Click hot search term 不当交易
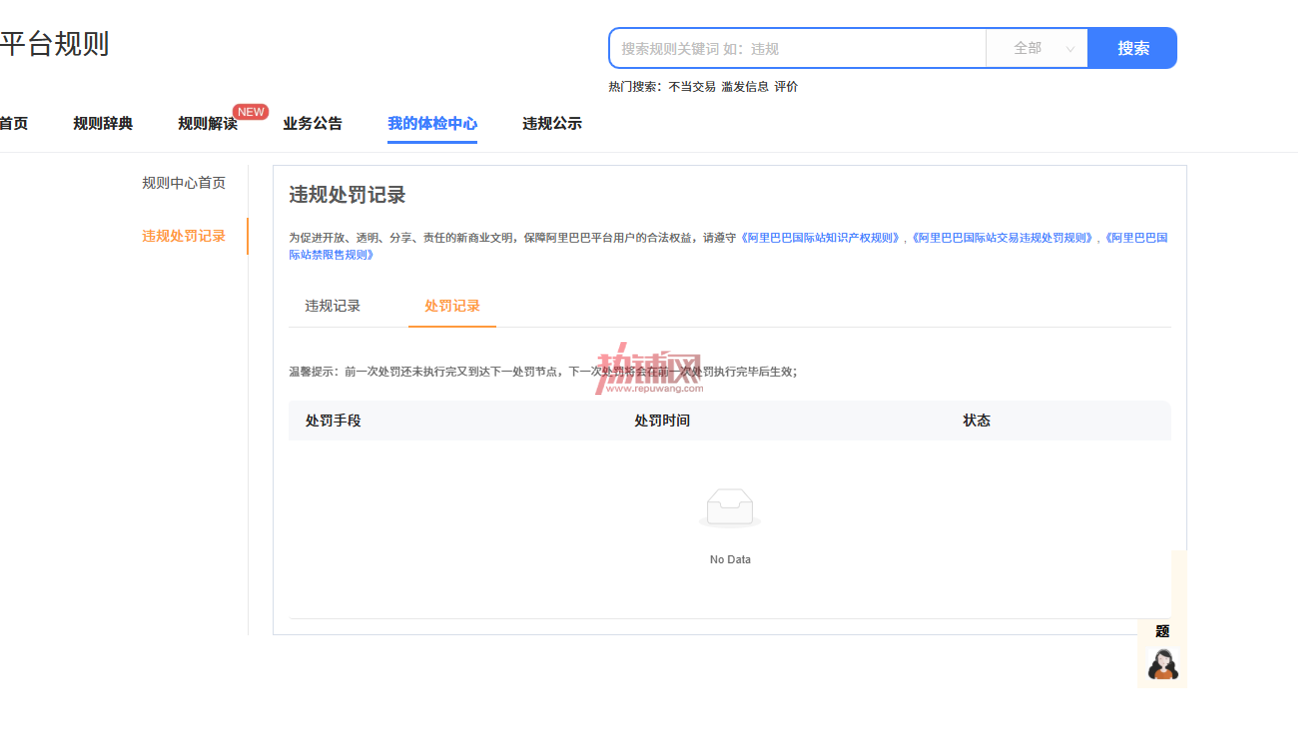 692,87
